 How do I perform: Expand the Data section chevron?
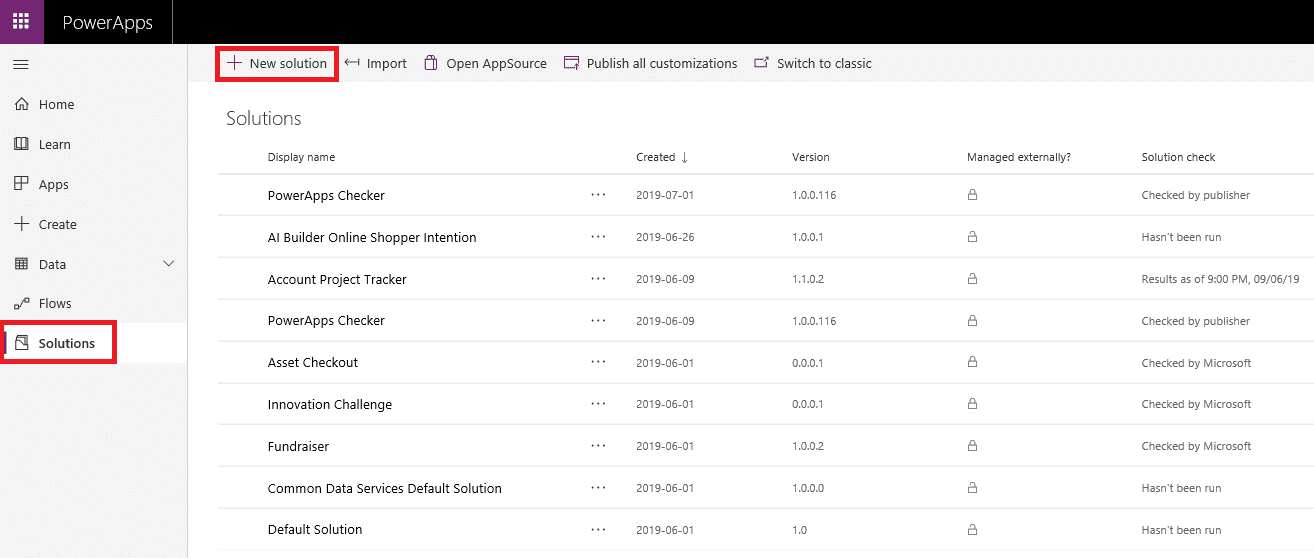[x=169, y=264]
